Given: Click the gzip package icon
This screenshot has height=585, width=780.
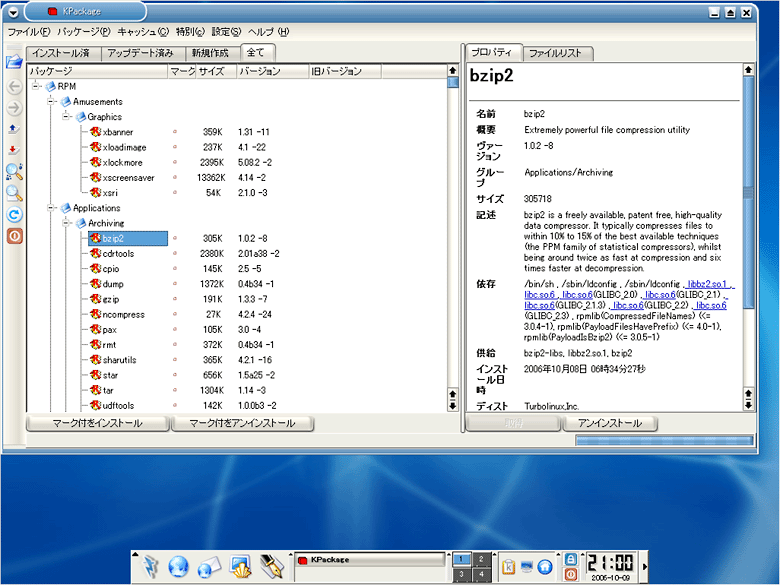Looking at the screenshot, I should coord(96,299).
